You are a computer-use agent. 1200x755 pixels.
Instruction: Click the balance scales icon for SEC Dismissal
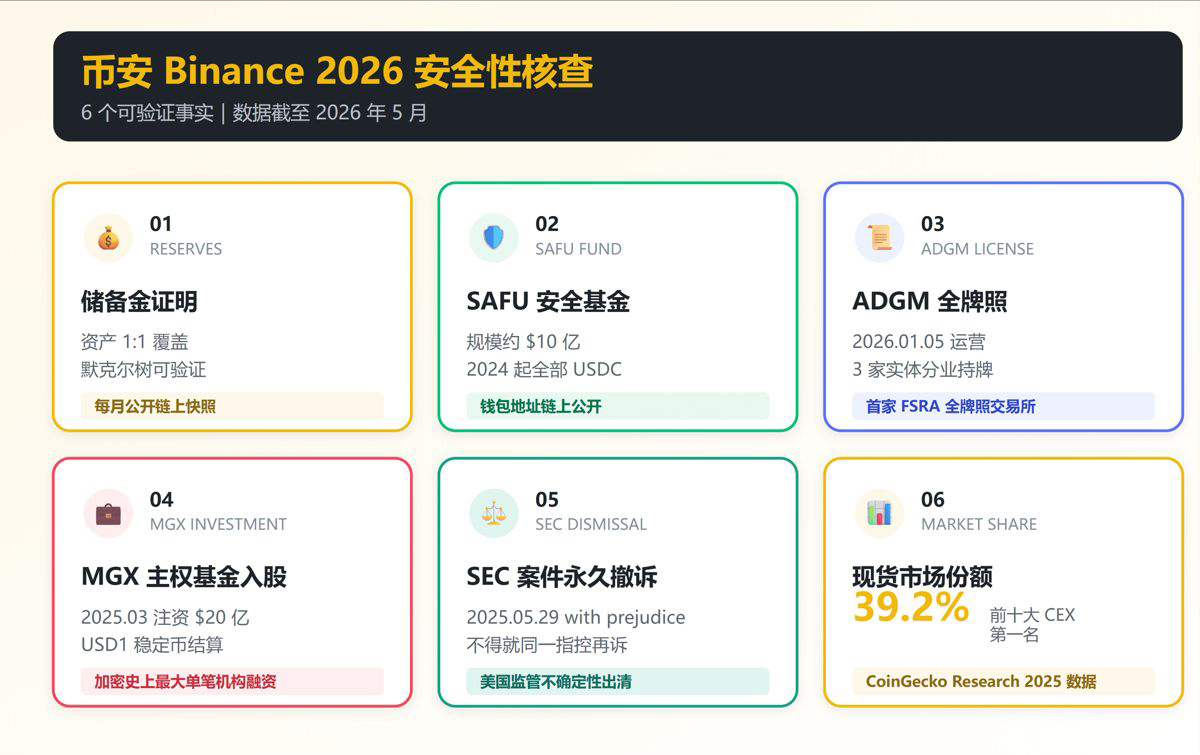coord(494,513)
